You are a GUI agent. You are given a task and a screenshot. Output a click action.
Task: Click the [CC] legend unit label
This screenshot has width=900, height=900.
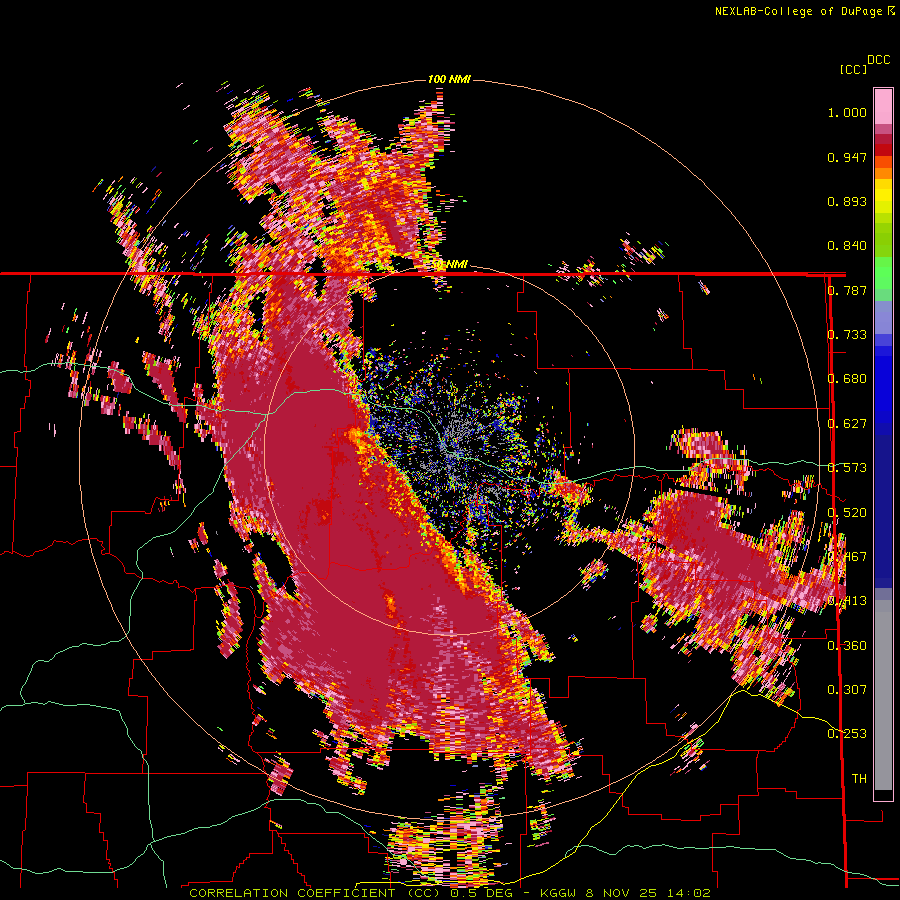pos(853,69)
